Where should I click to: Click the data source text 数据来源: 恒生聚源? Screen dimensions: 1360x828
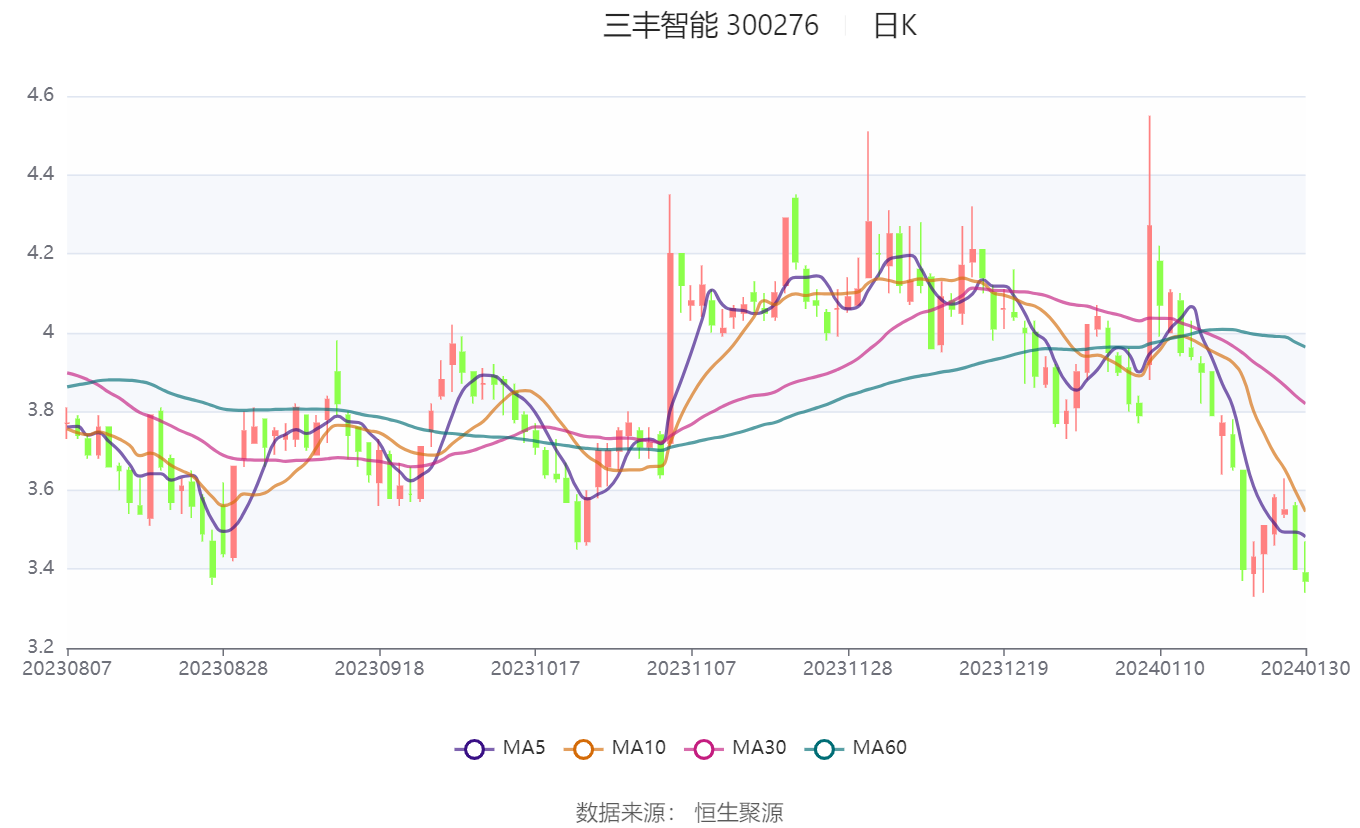click(680, 812)
